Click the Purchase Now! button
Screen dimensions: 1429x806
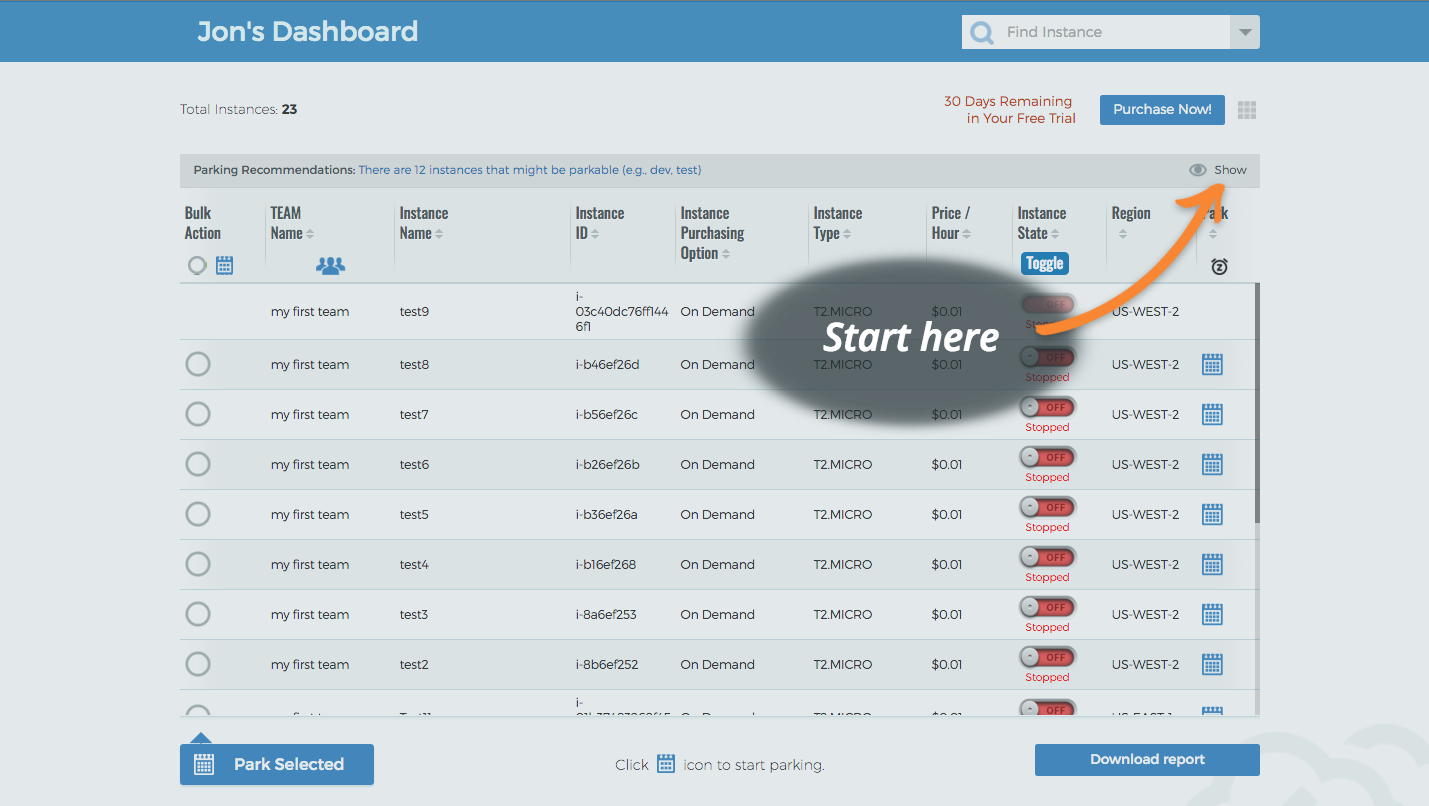[1162, 110]
